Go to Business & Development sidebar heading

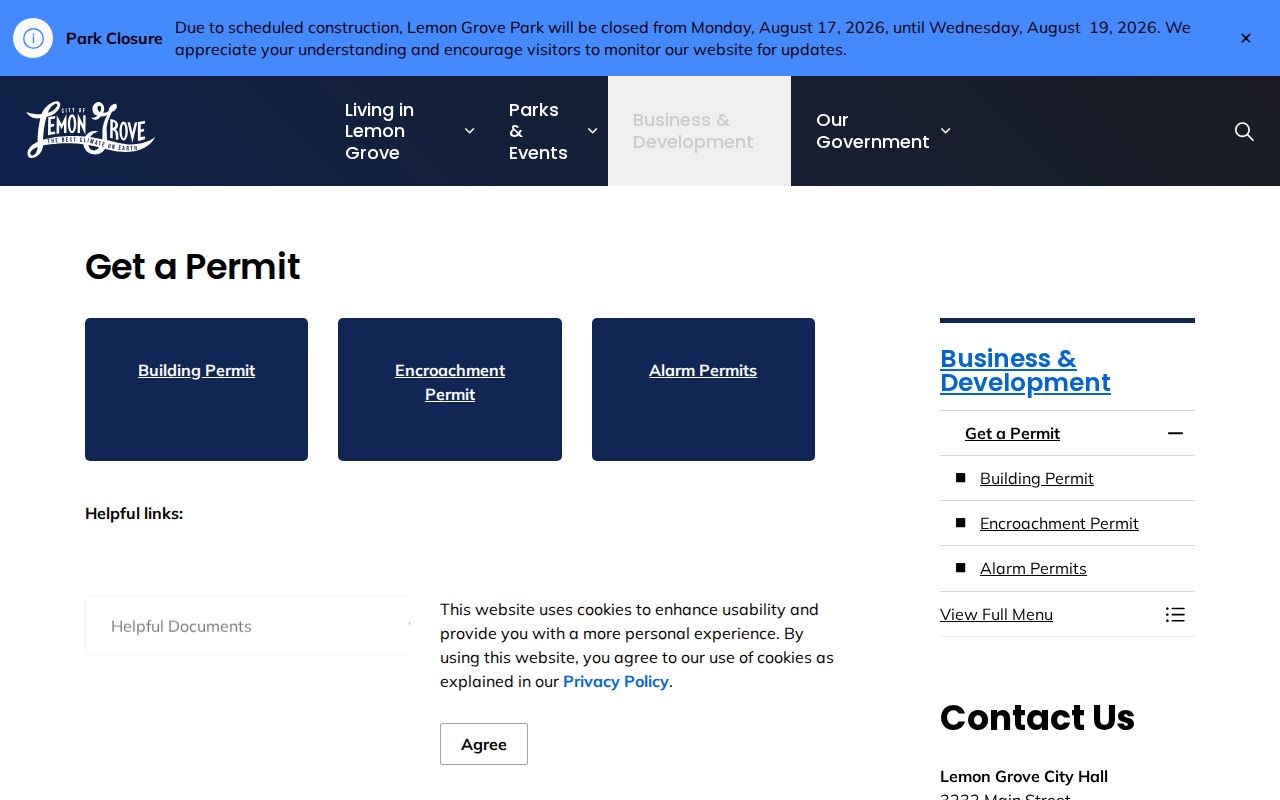1025,370
